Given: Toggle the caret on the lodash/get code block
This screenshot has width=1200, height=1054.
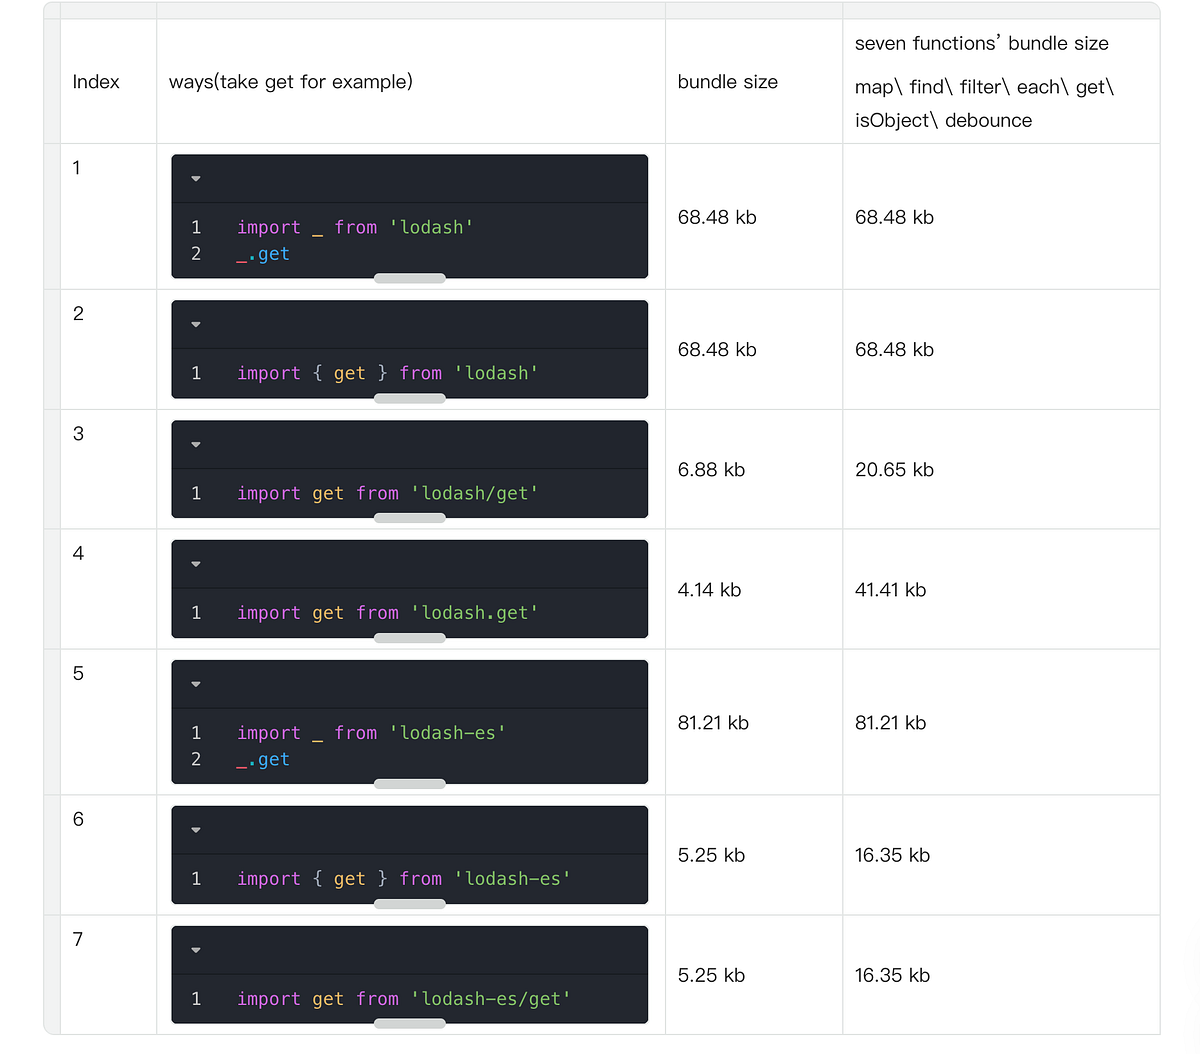Looking at the screenshot, I should coord(196,443).
